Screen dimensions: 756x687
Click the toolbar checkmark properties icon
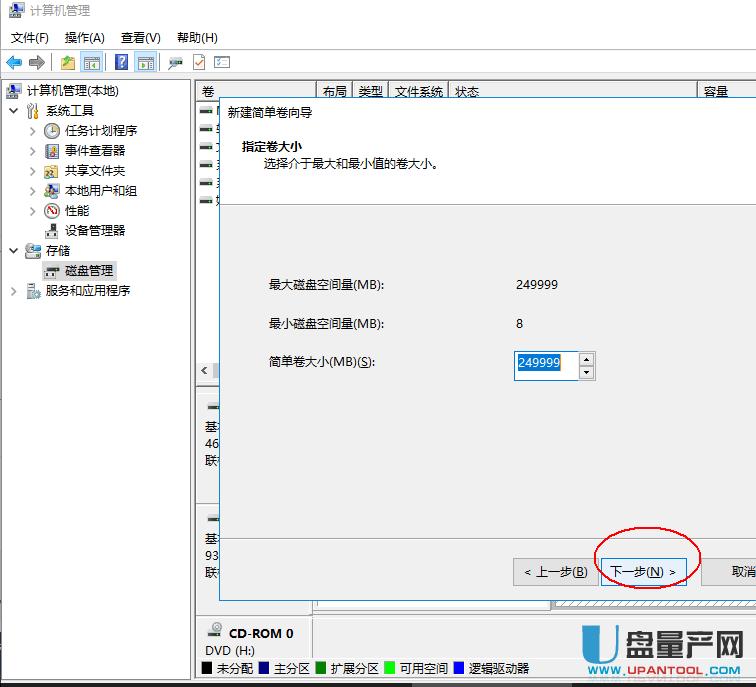199,62
